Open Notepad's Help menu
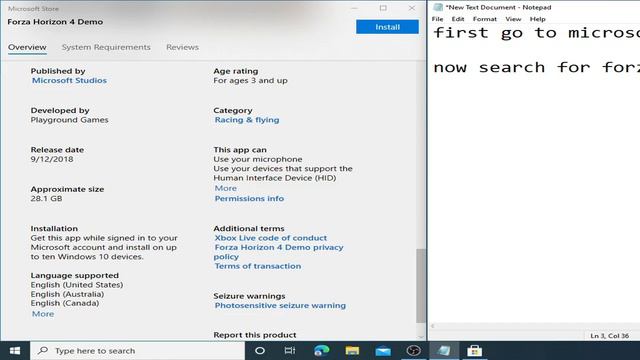 [538, 19]
